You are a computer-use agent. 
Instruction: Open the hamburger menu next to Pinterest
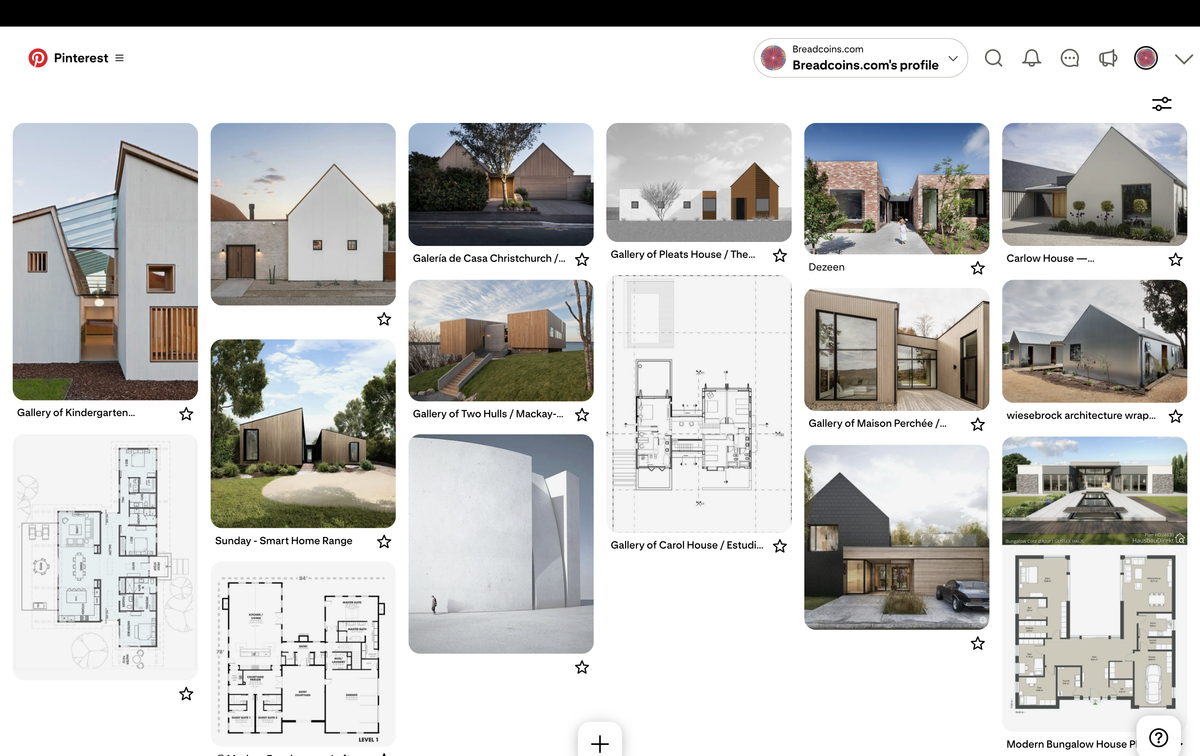point(120,58)
